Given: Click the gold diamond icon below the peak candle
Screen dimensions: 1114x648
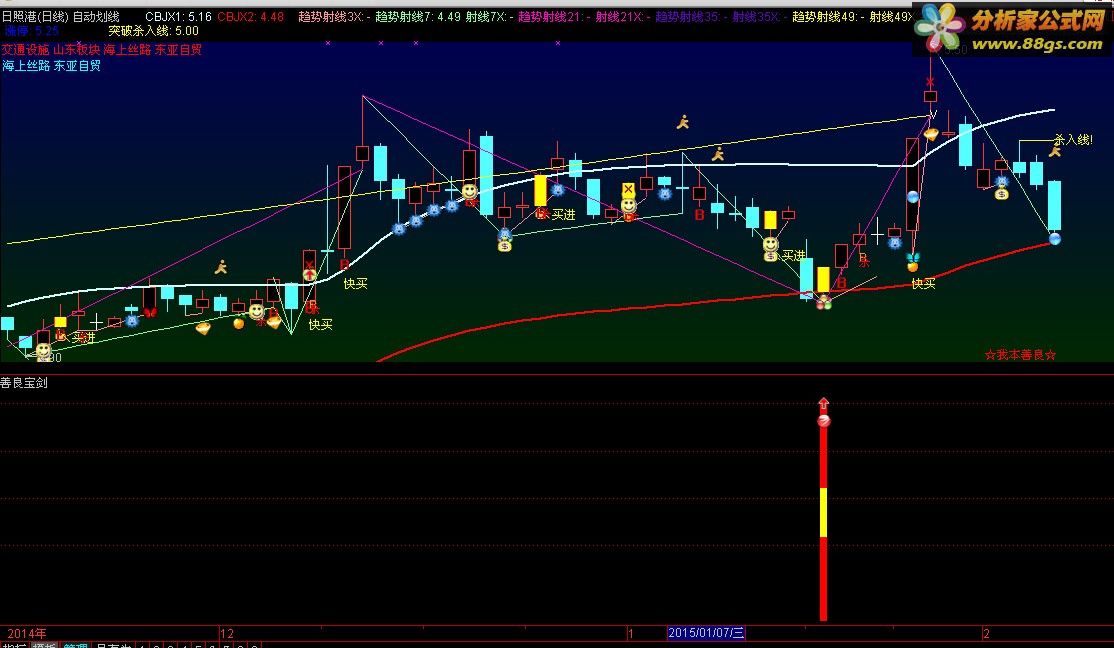Looking at the screenshot, I should (x=931, y=132).
